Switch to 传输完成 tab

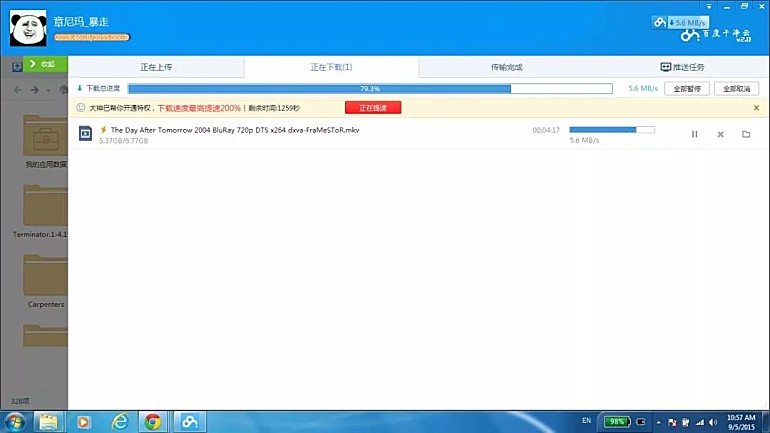coord(506,67)
